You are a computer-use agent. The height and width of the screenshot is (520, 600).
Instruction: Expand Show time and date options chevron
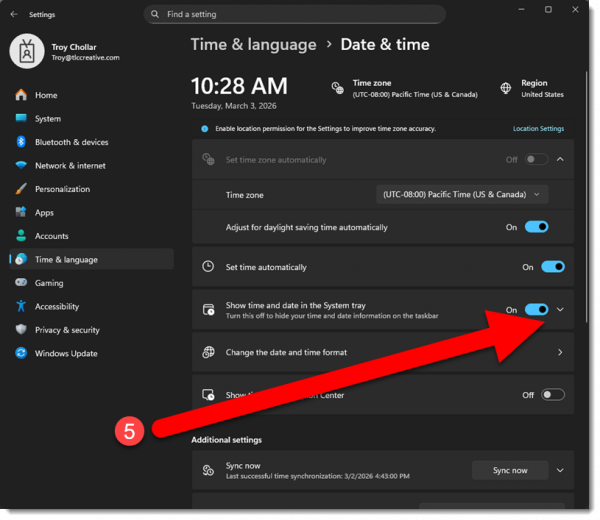[x=560, y=310]
